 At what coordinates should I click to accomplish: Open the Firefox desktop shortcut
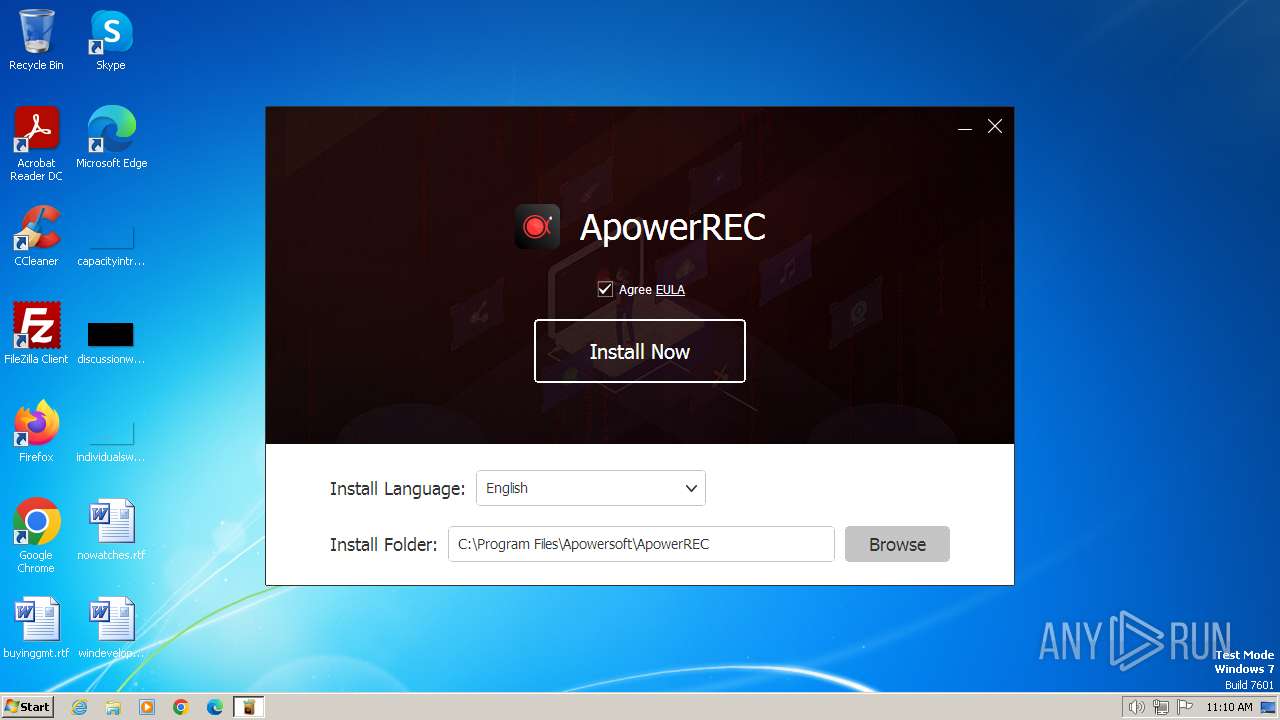36,431
